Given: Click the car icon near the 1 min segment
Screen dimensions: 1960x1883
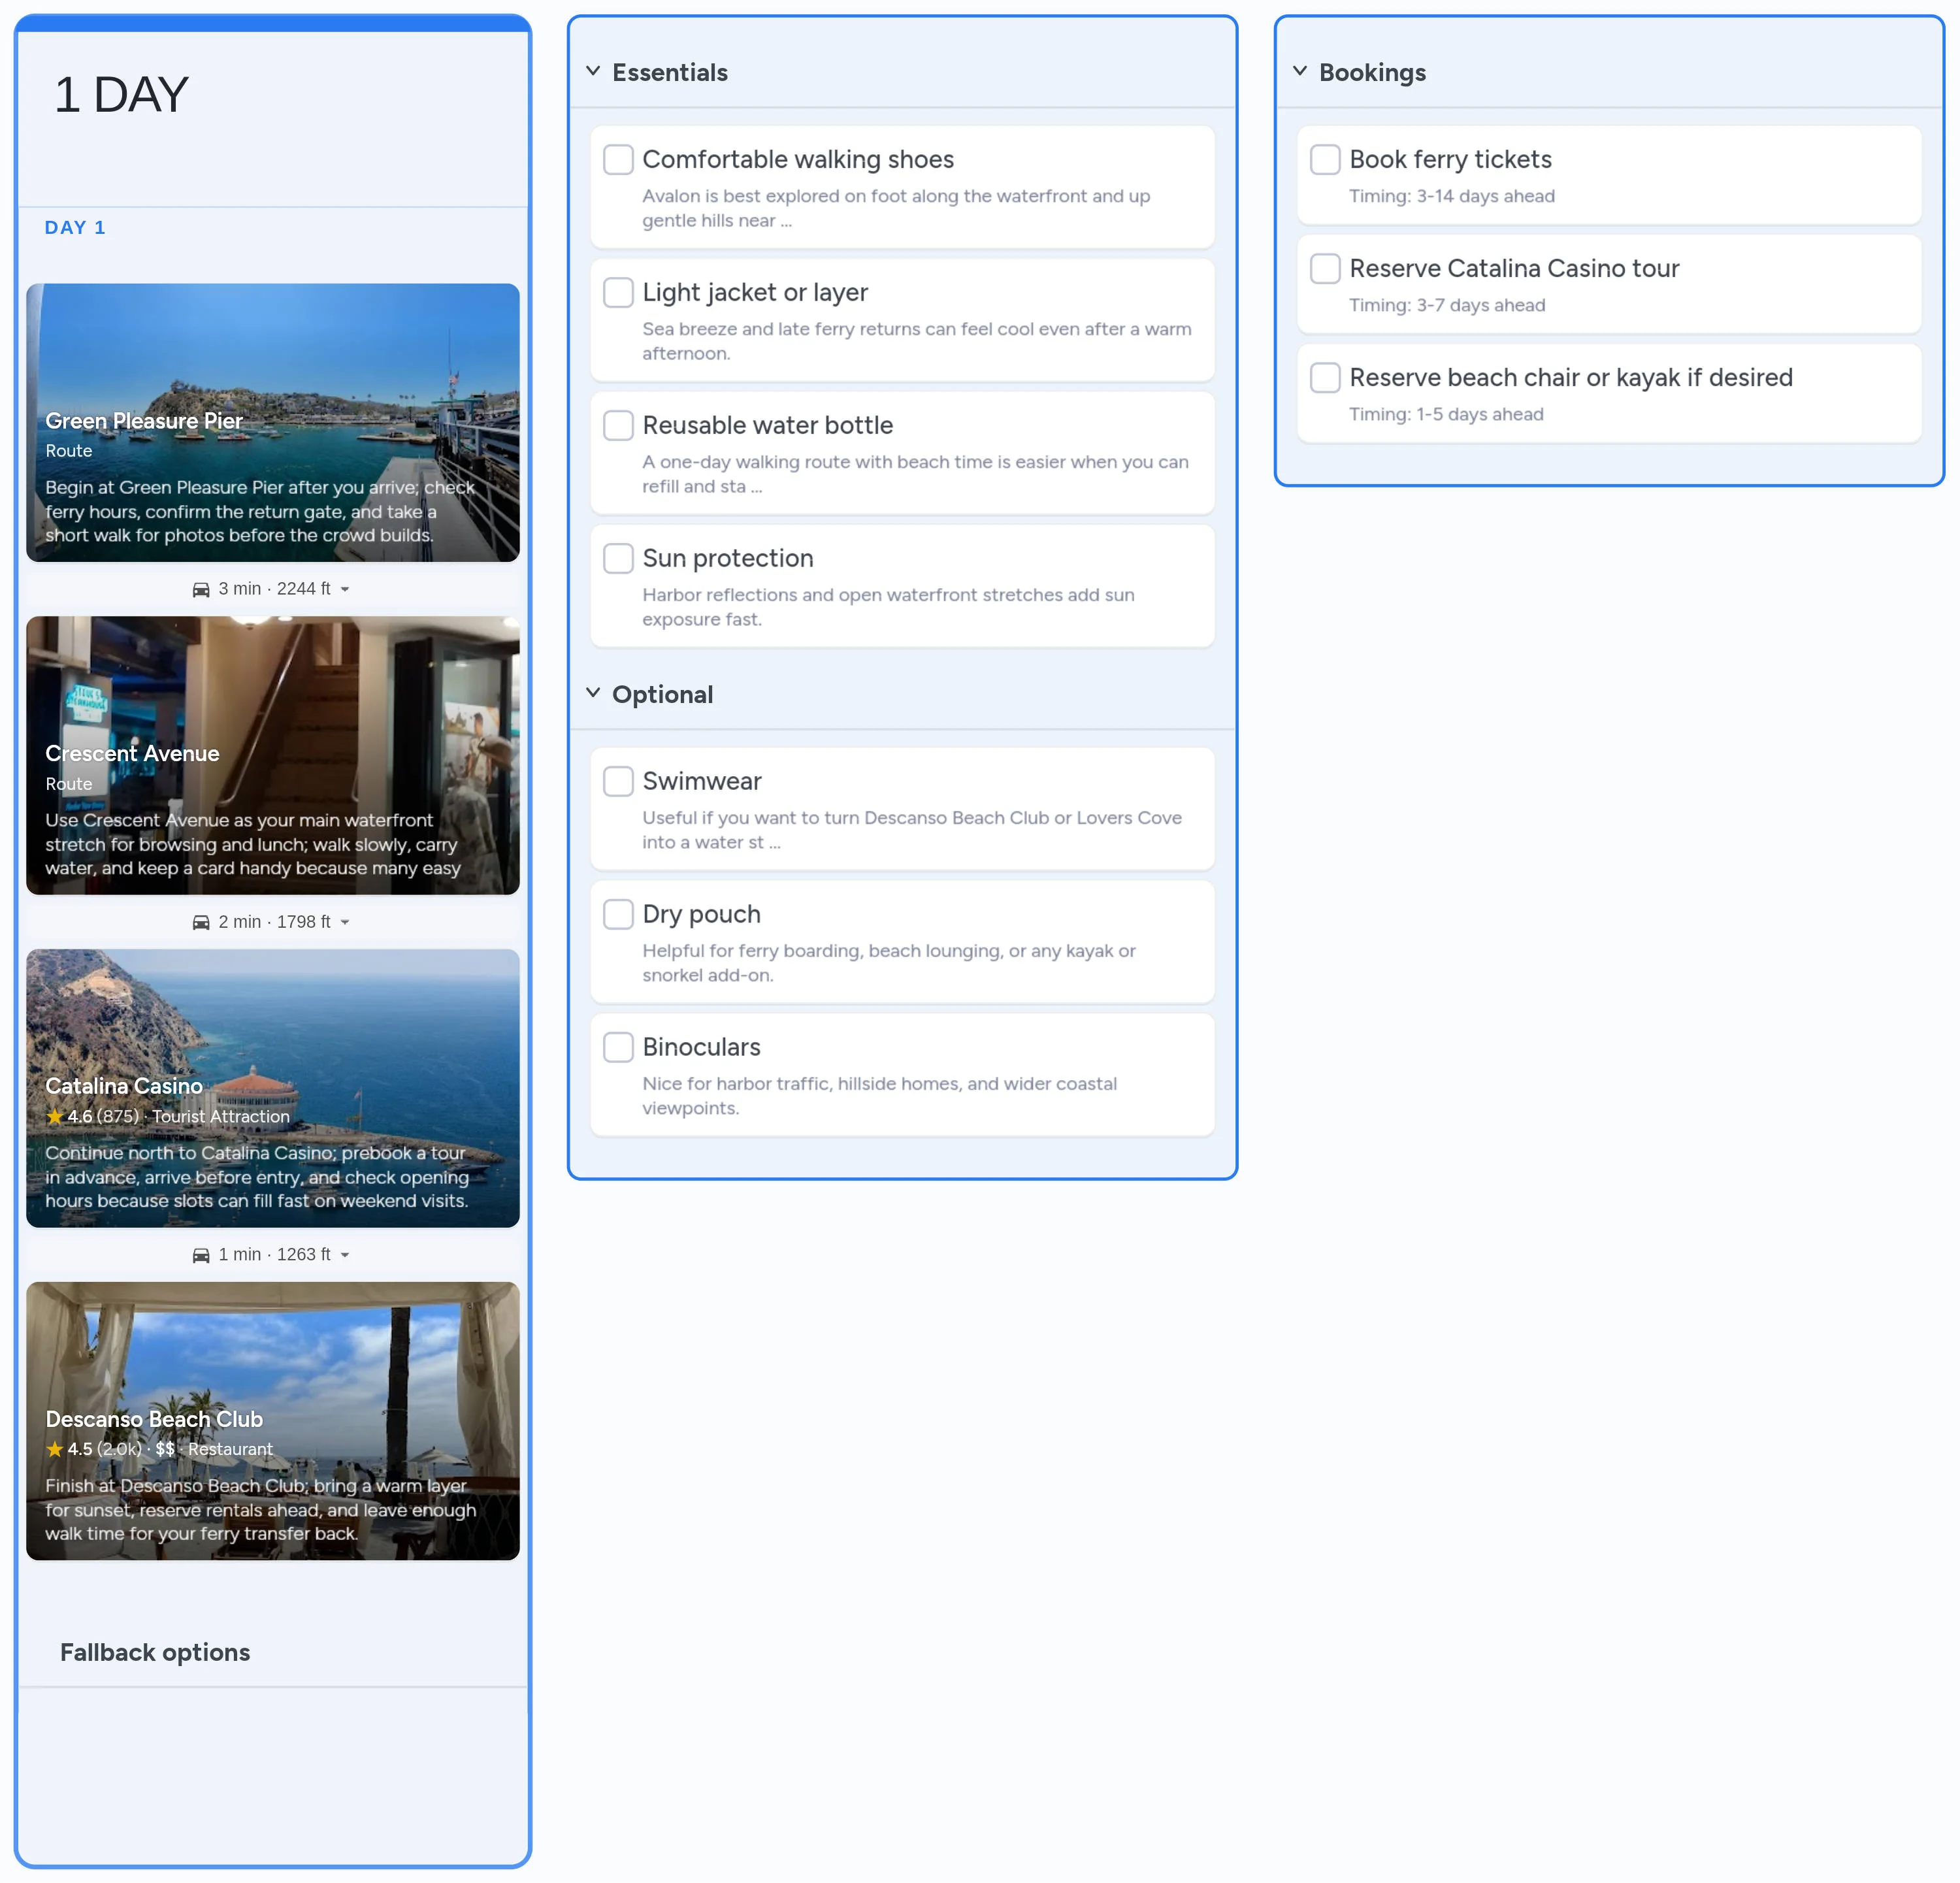Looking at the screenshot, I should click(x=201, y=1254).
